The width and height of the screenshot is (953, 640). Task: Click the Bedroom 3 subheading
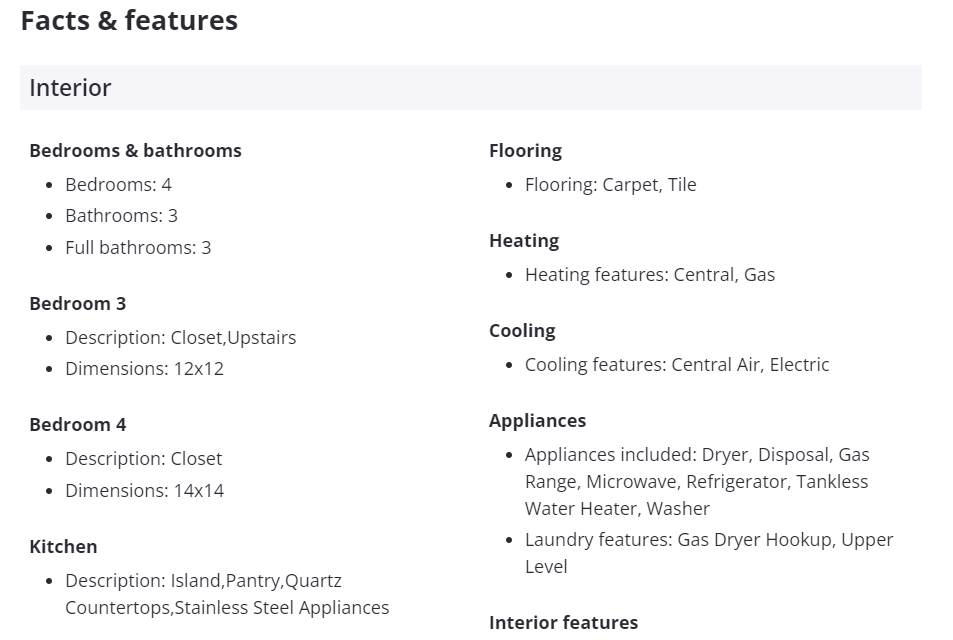tap(78, 304)
